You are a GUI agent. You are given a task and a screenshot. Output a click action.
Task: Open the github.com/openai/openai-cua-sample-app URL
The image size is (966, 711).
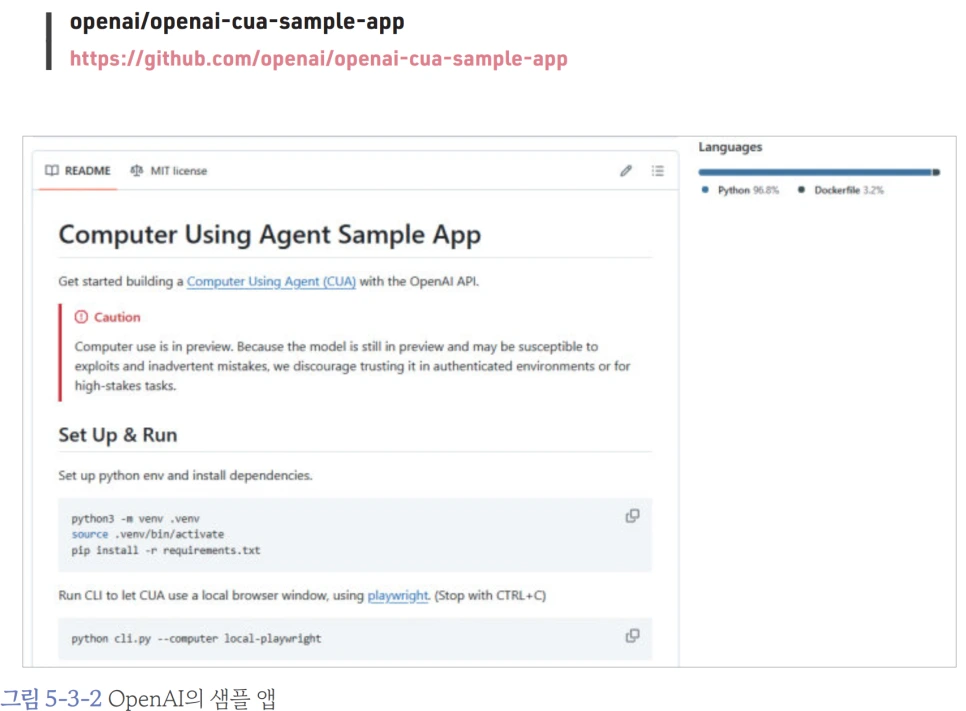coord(319,59)
